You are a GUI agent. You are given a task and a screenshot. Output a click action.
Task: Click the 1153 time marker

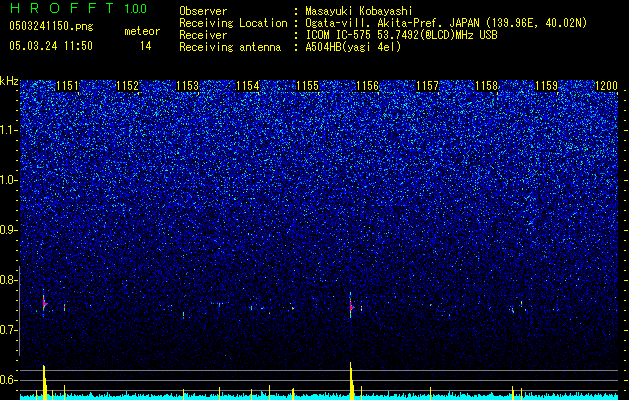pos(187,86)
